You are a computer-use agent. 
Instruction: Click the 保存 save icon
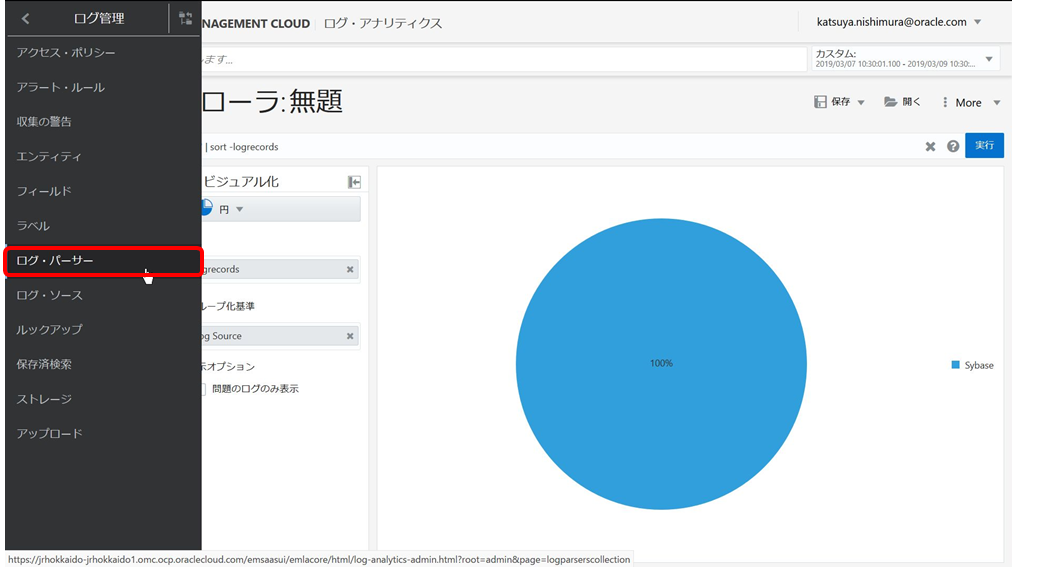(x=820, y=102)
